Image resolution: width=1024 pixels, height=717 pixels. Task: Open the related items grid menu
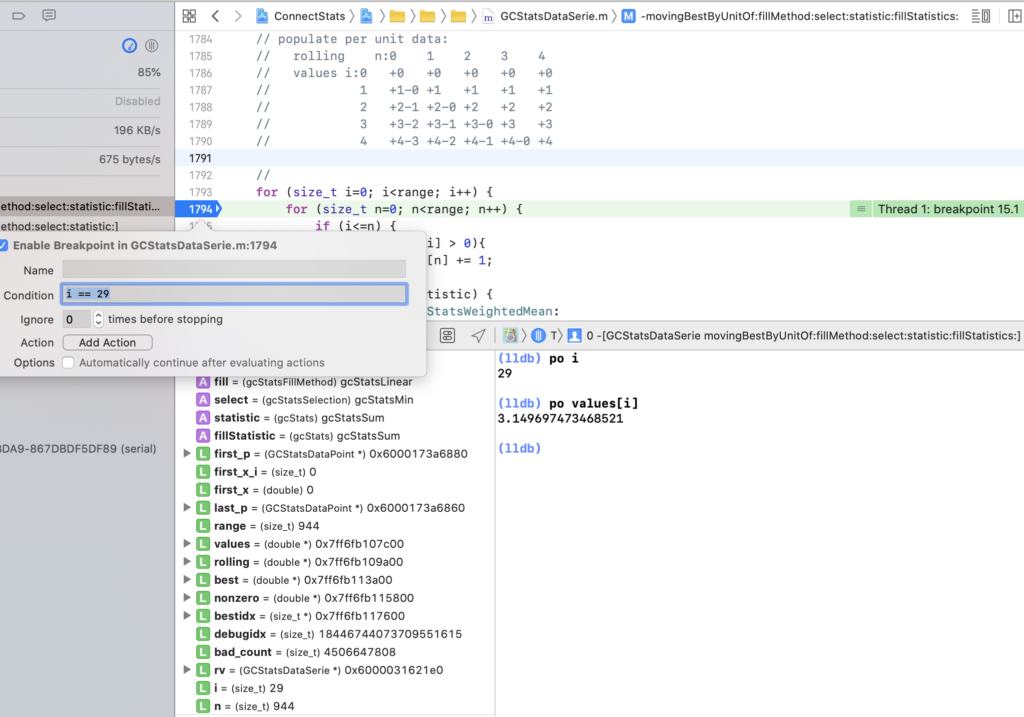click(x=189, y=16)
